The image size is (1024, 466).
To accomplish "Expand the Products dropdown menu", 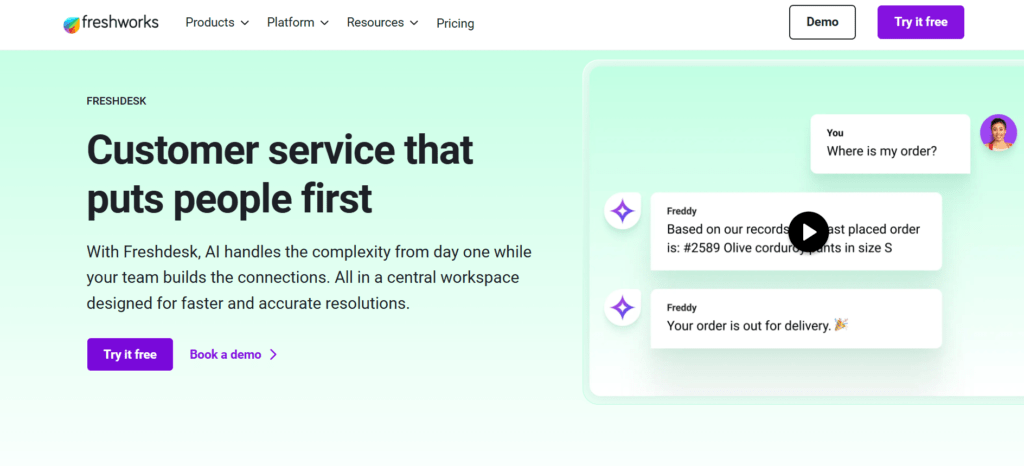I will point(217,22).
